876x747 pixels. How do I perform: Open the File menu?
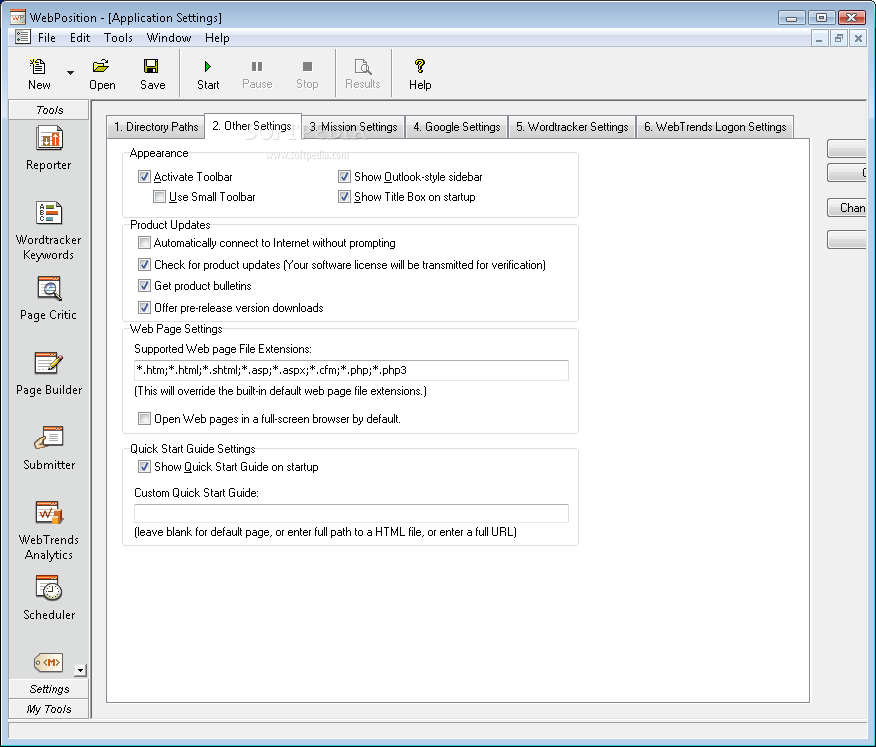46,38
